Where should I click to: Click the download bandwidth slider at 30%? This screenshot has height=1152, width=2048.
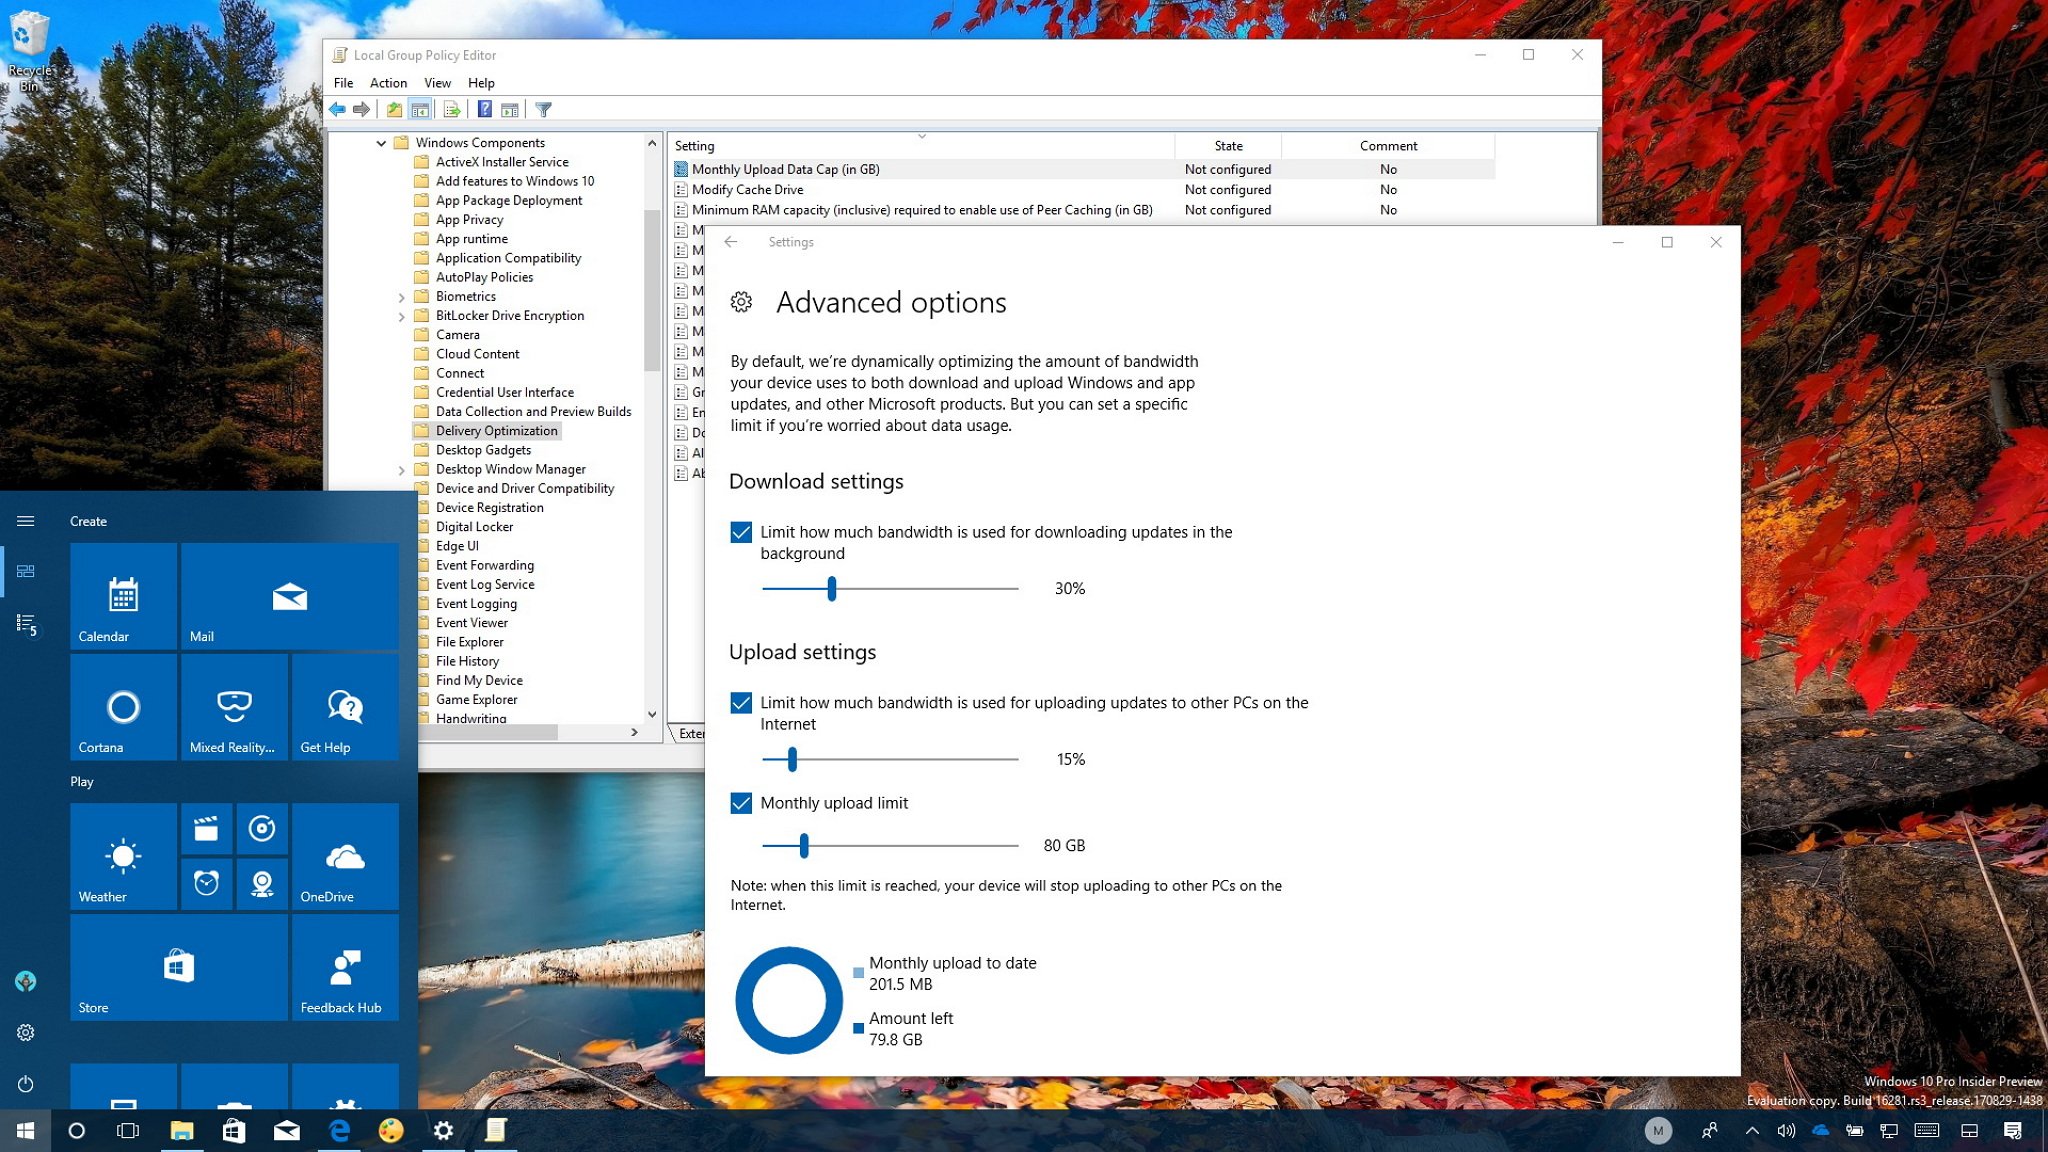pyautogui.click(x=831, y=589)
